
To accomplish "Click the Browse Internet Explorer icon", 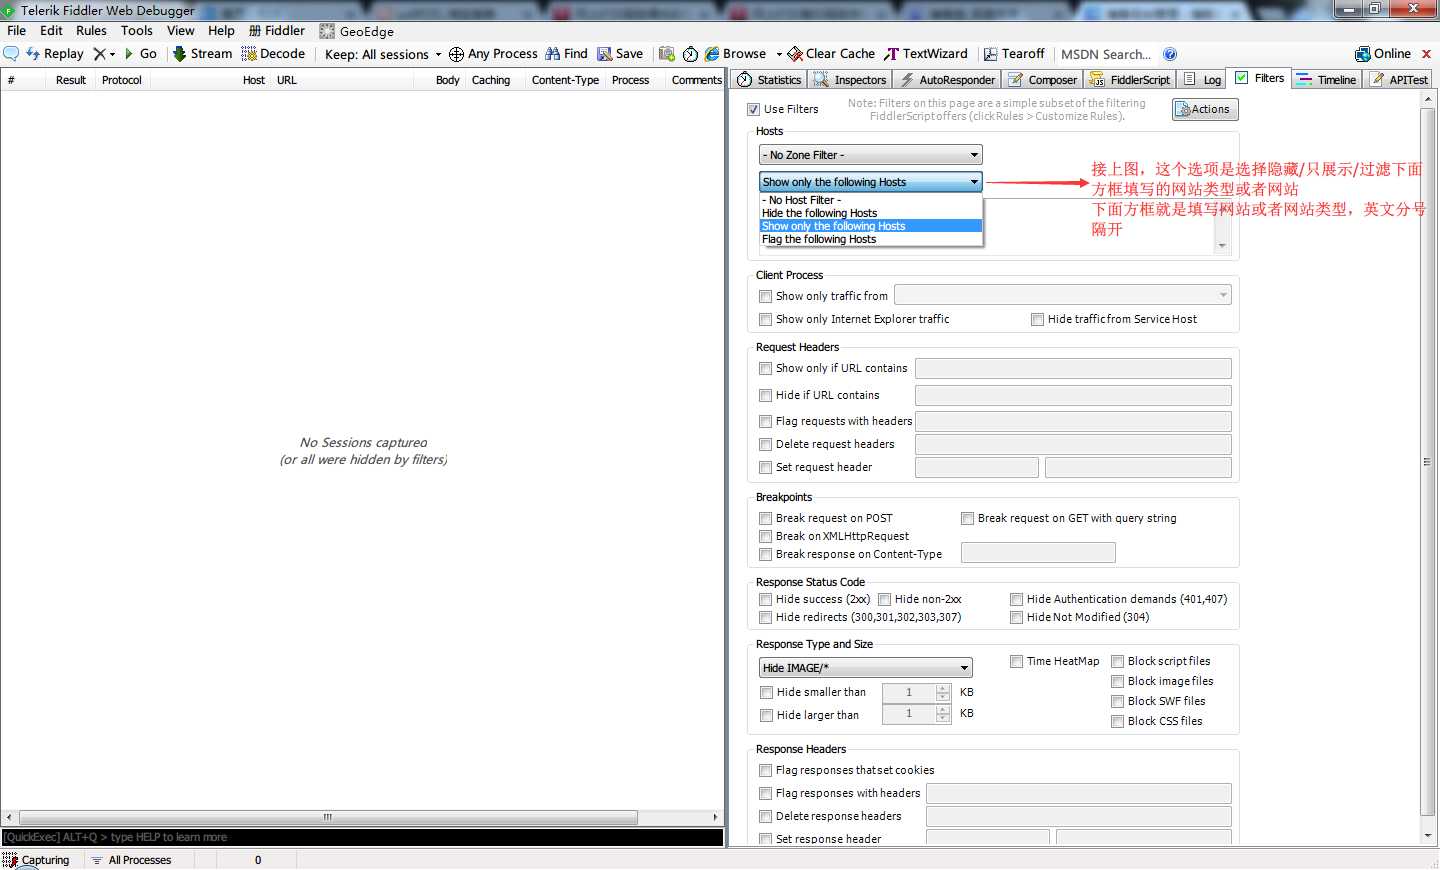I will point(712,54).
